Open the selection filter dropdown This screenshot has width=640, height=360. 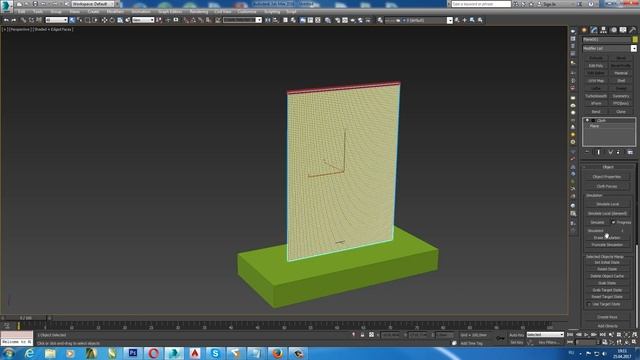pos(56,20)
